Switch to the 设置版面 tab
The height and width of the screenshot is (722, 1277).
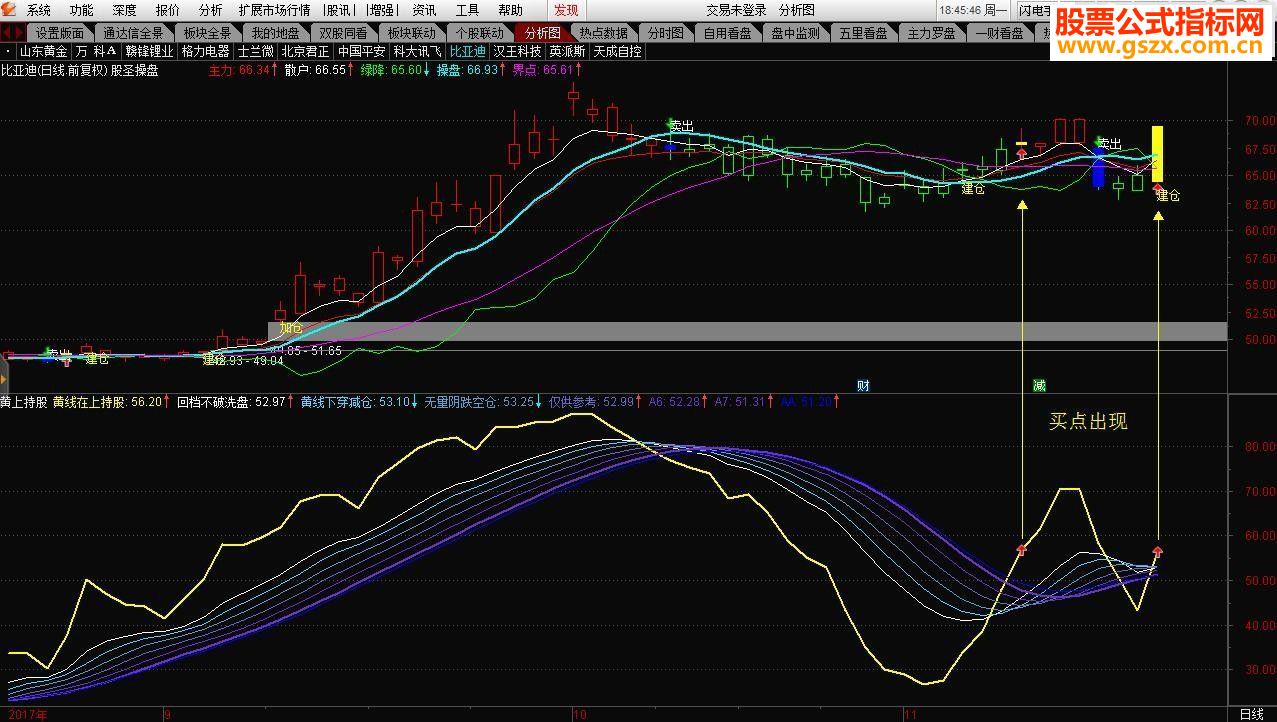tap(60, 33)
